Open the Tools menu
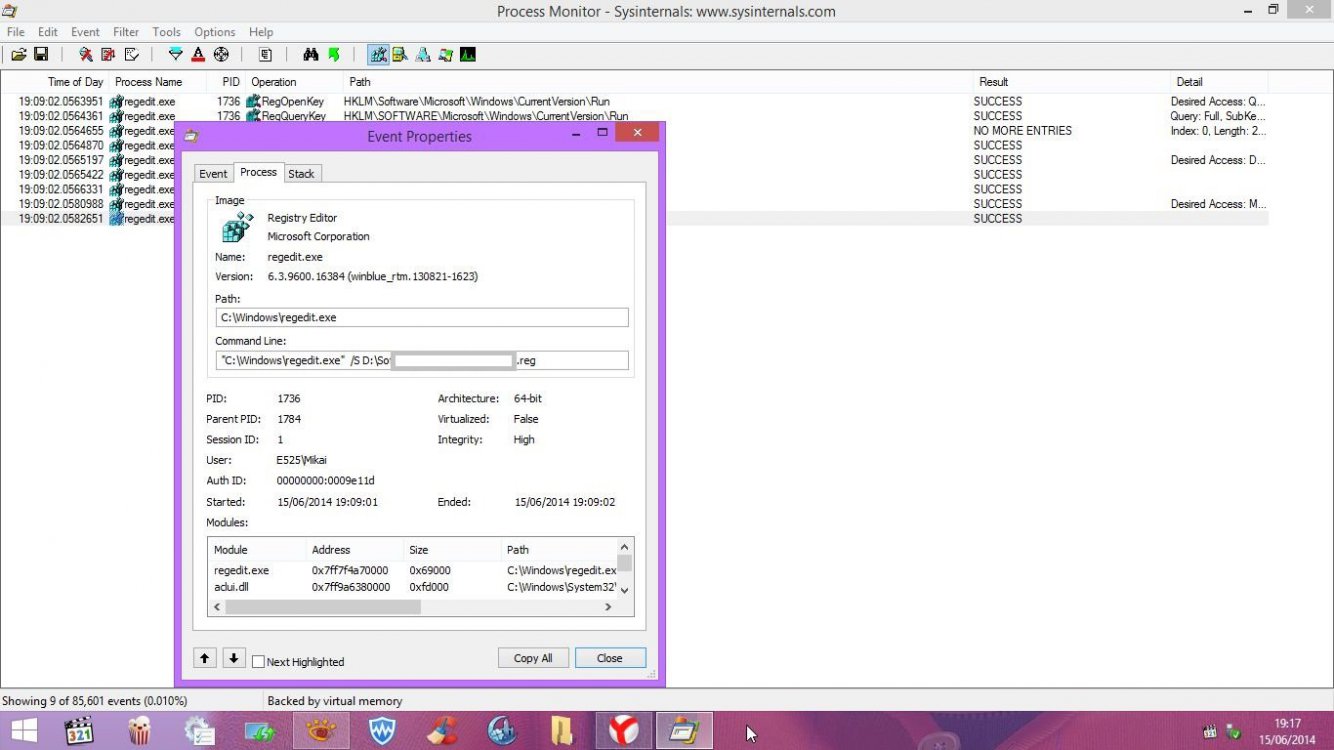Image resolution: width=1334 pixels, height=750 pixels. pos(167,32)
